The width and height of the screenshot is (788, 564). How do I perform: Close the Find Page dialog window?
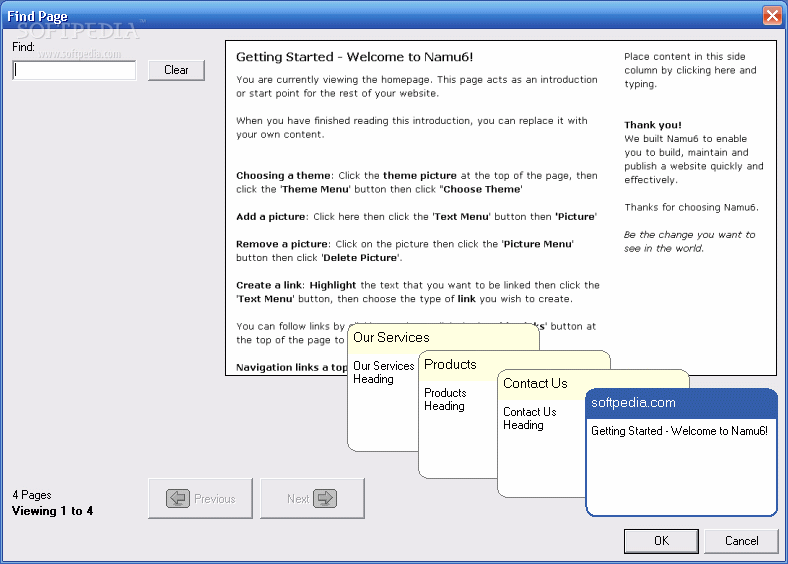click(772, 16)
